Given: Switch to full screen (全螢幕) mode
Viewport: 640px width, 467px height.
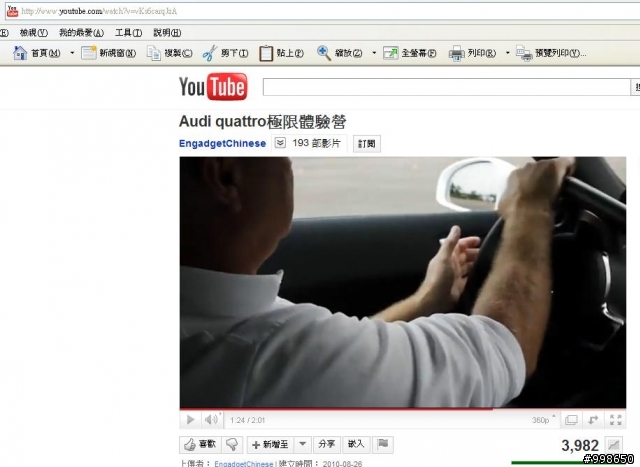Looking at the screenshot, I should pos(409,53).
